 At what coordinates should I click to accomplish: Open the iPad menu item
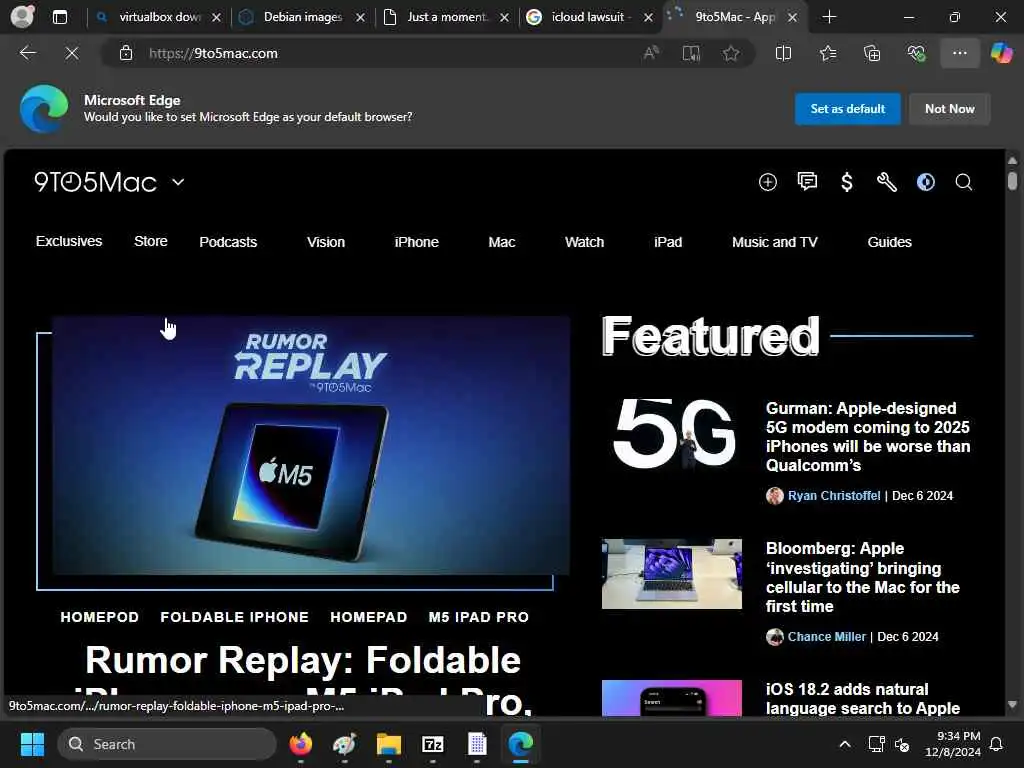point(668,242)
